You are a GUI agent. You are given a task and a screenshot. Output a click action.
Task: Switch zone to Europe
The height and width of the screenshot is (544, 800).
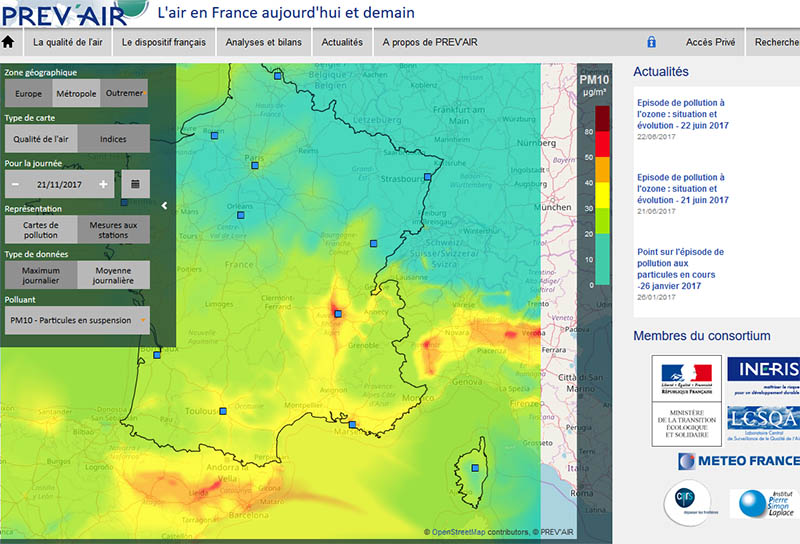(x=29, y=93)
